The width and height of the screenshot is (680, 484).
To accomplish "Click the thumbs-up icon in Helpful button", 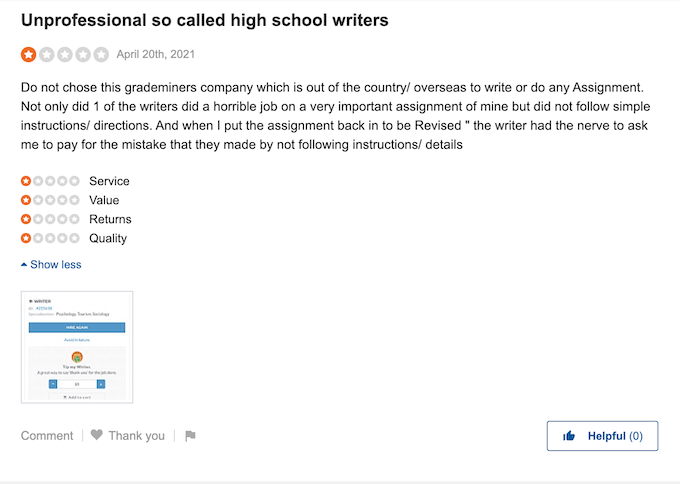I will click(x=569, y=435).
